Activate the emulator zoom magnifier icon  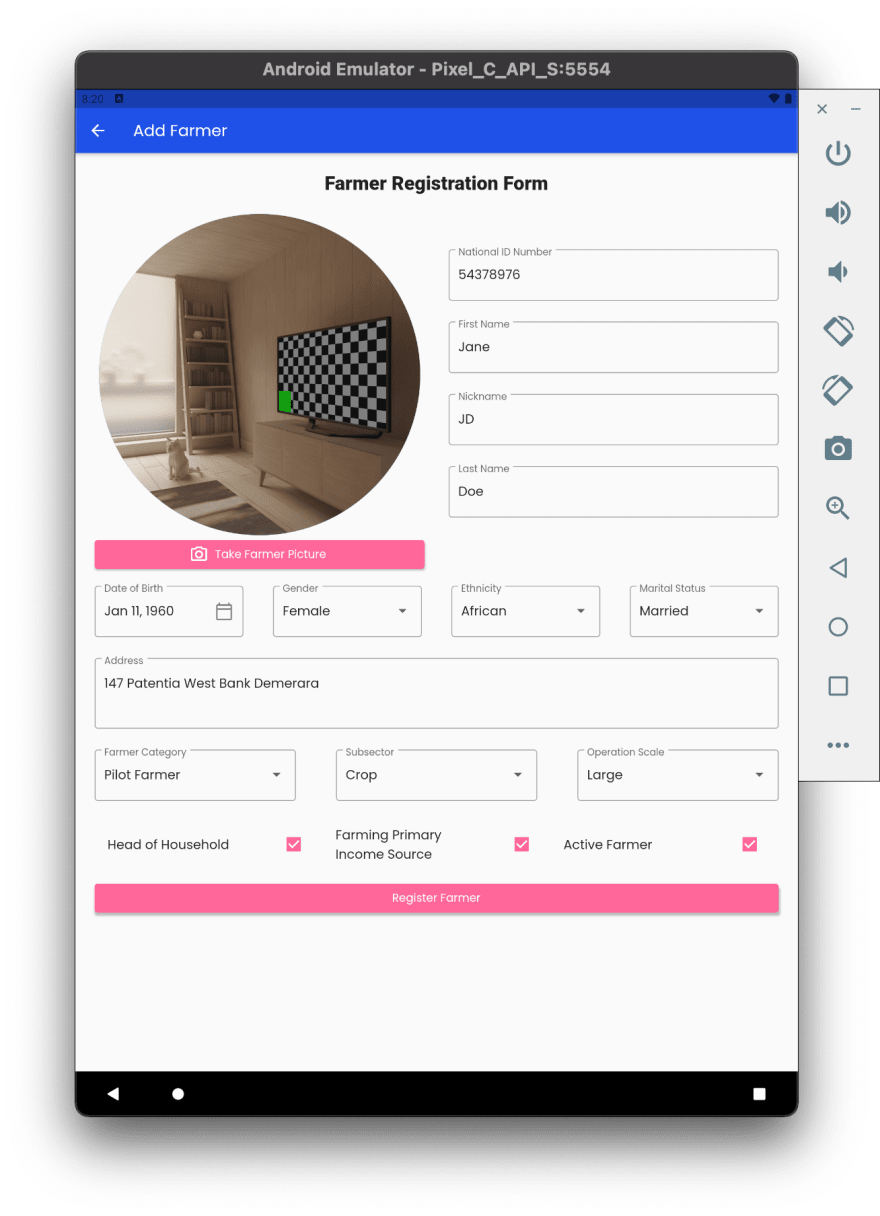point(838,508)
